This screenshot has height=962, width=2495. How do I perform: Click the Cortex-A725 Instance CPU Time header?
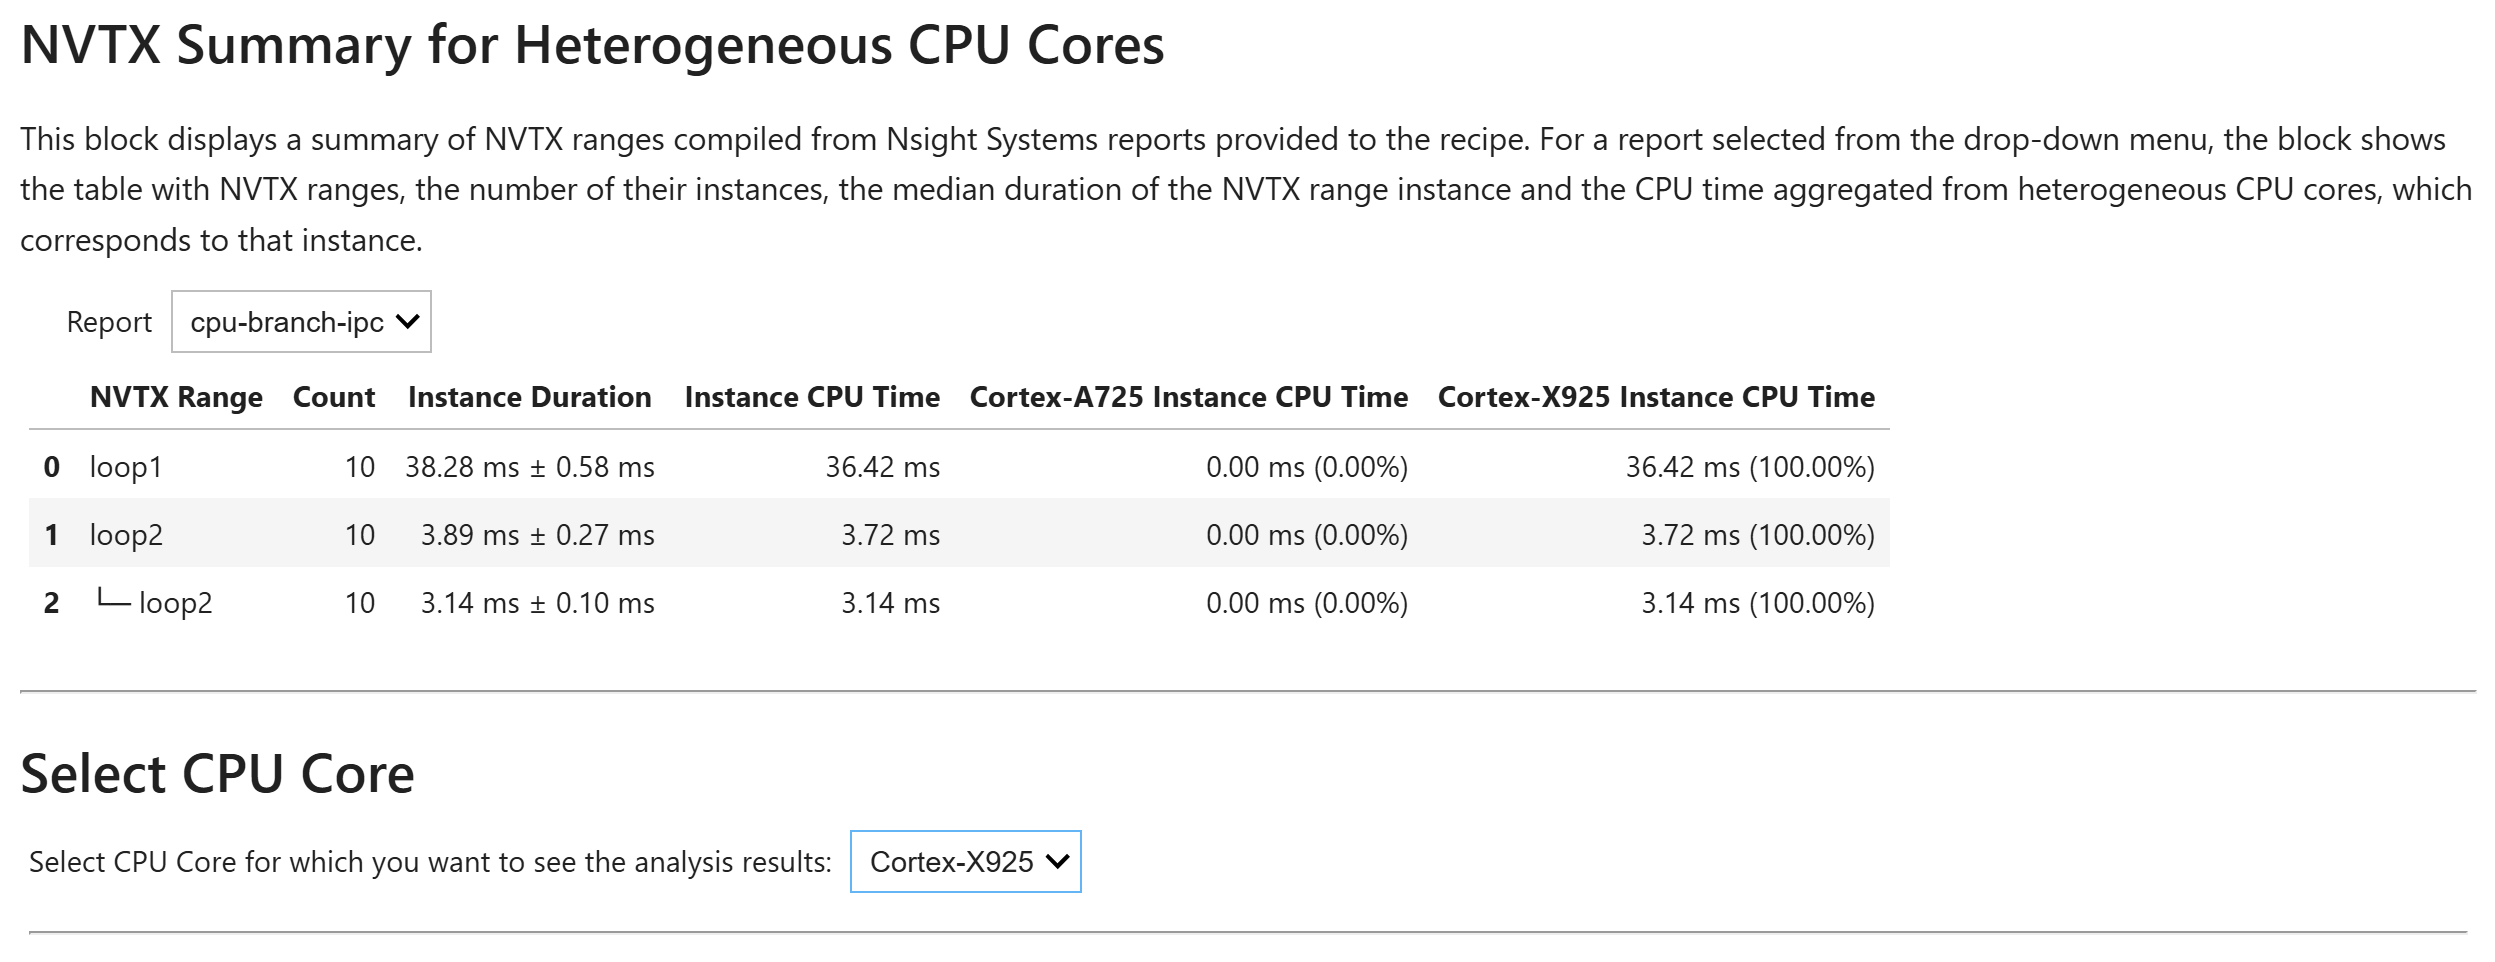tap(1188, 396)
